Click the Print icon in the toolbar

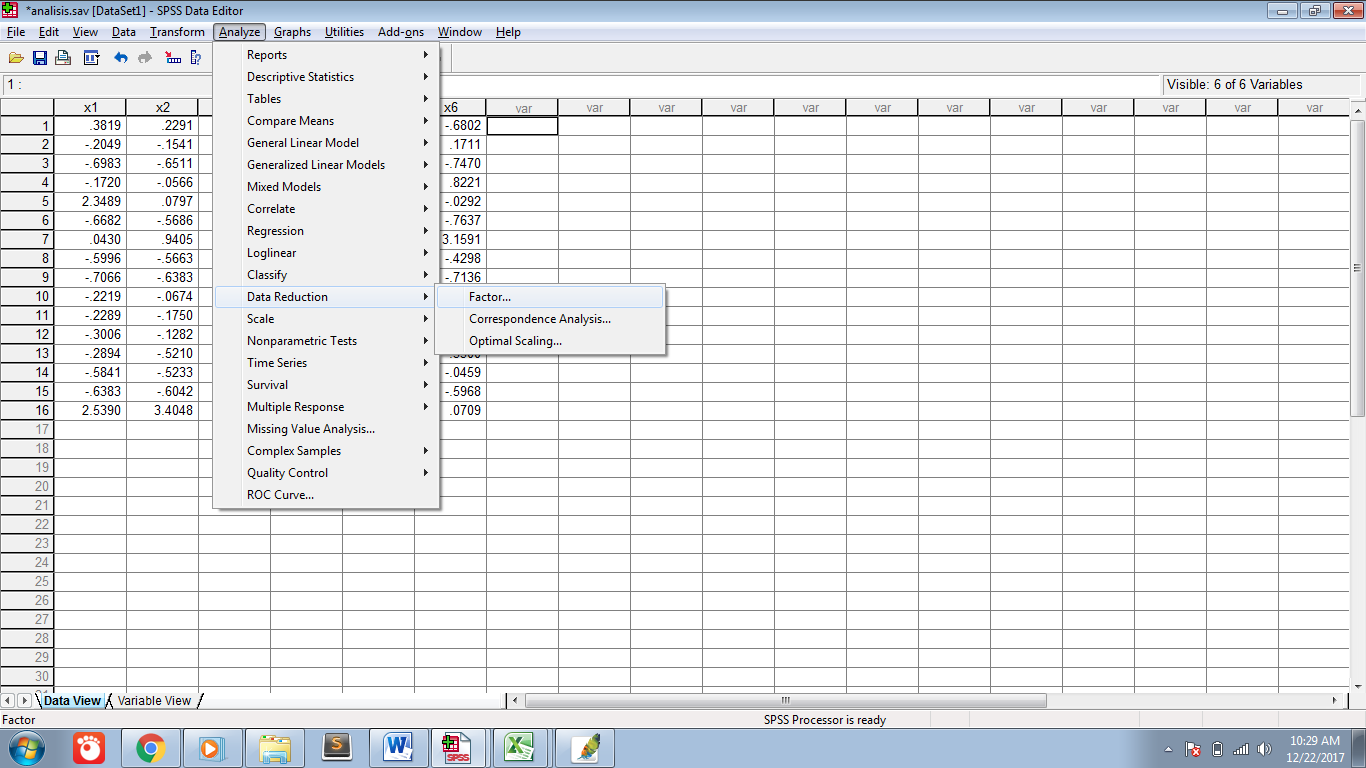click(x=63, y=58)
